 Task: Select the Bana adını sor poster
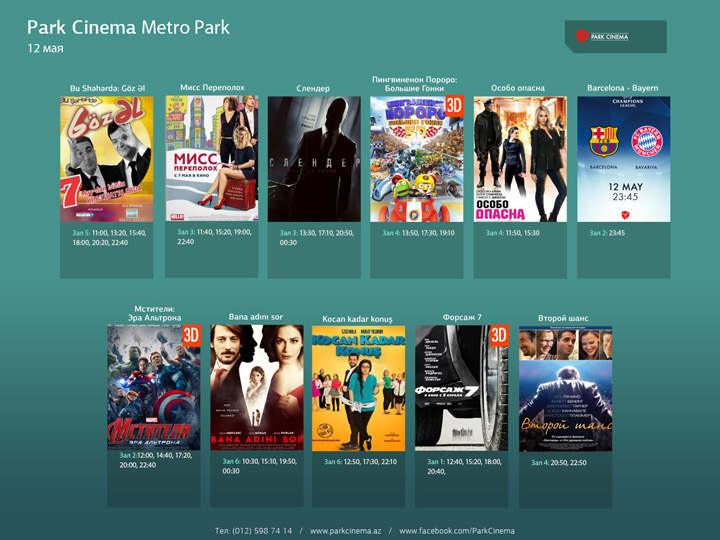[256, 388]
